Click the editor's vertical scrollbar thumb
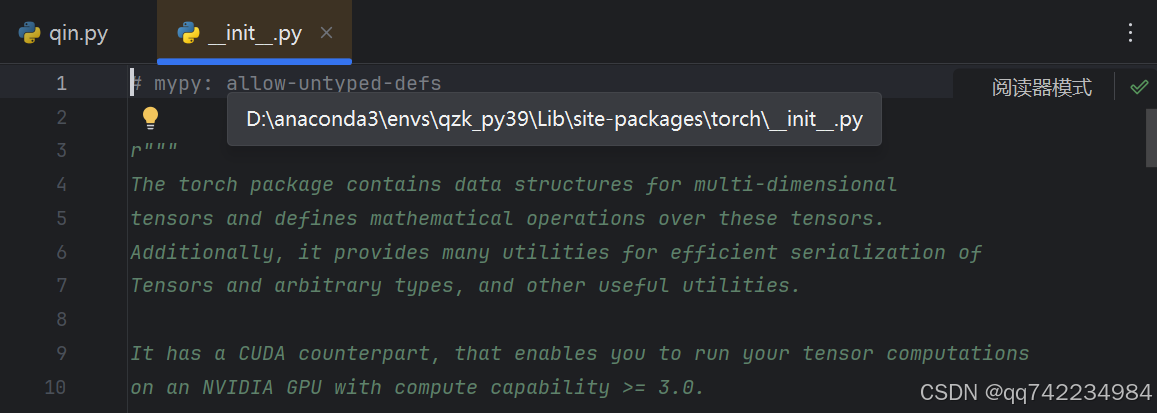The height and width of the screenshot is (413, 1157). point(1151,135)
